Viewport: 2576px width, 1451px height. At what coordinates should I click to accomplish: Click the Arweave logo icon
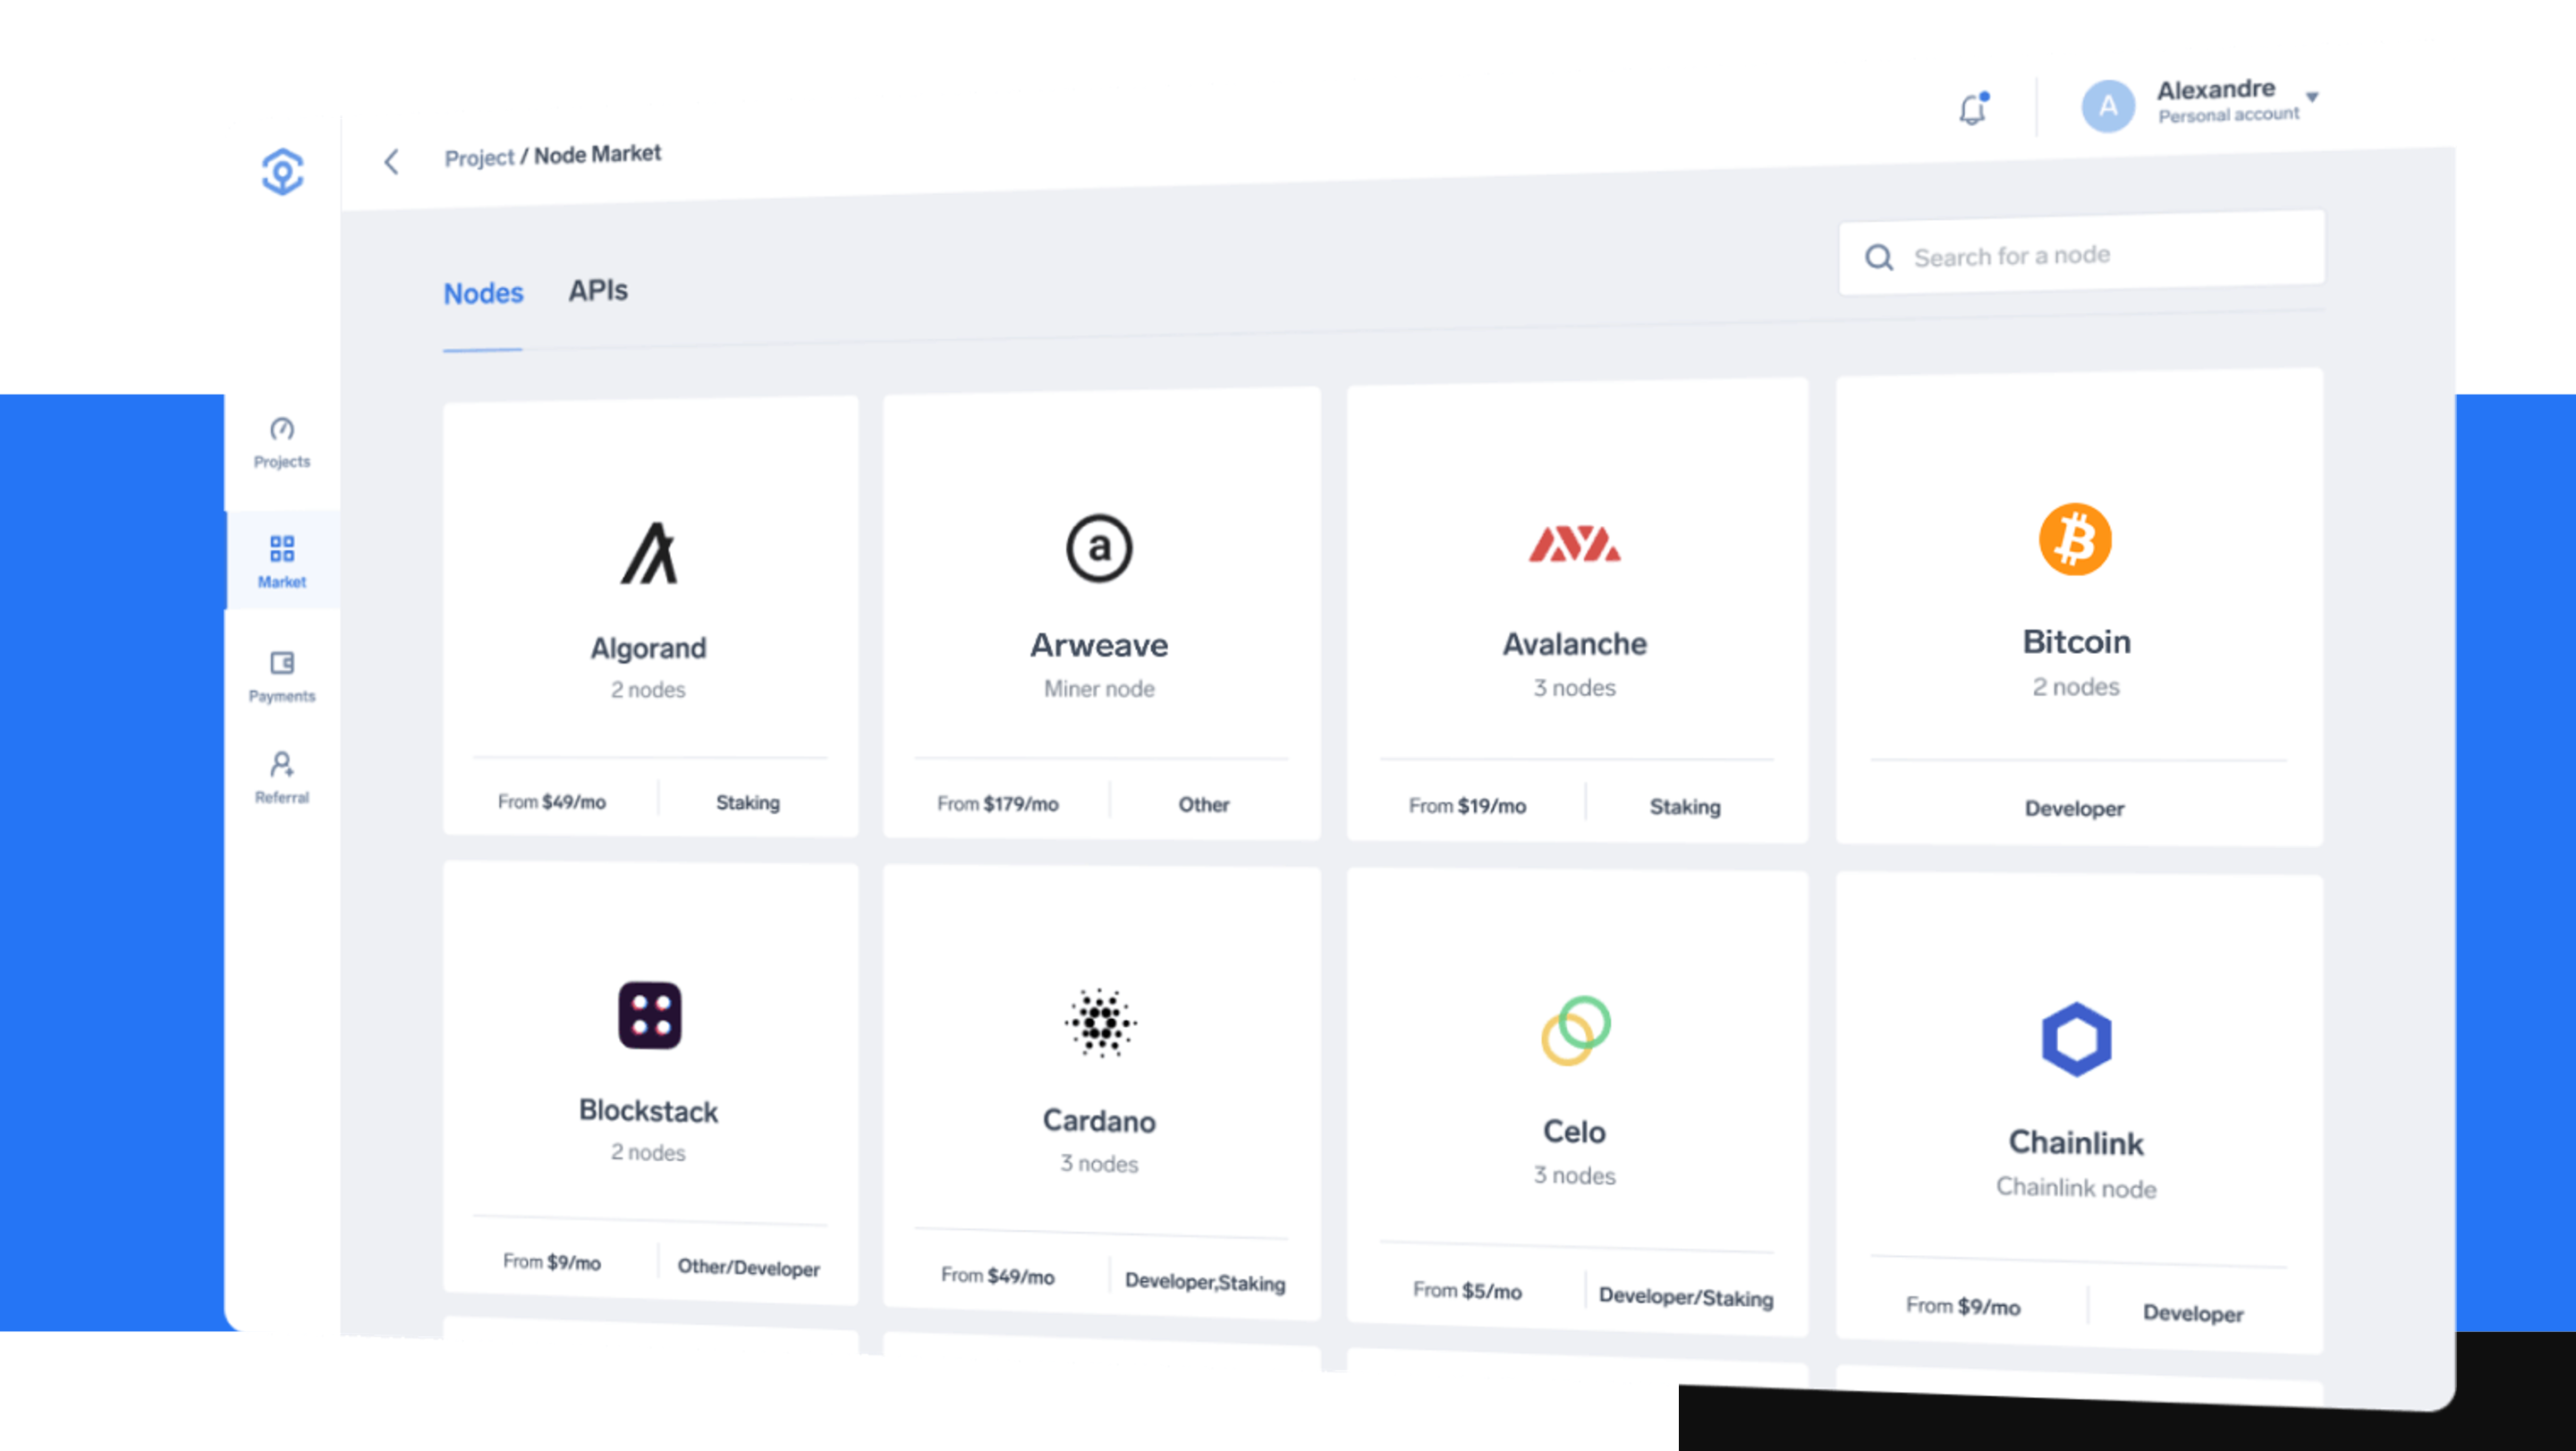1099,548
